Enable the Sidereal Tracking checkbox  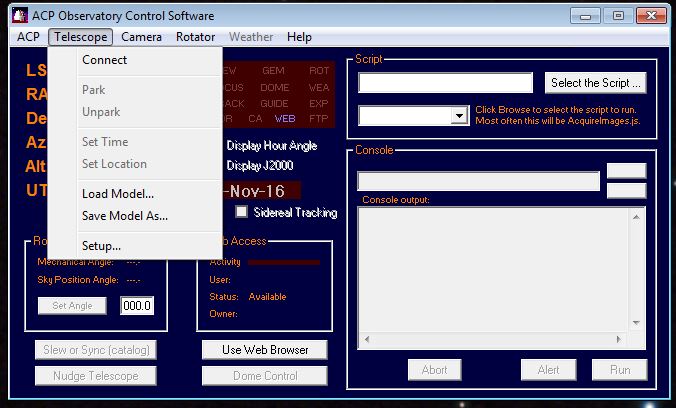click(242, 212)
